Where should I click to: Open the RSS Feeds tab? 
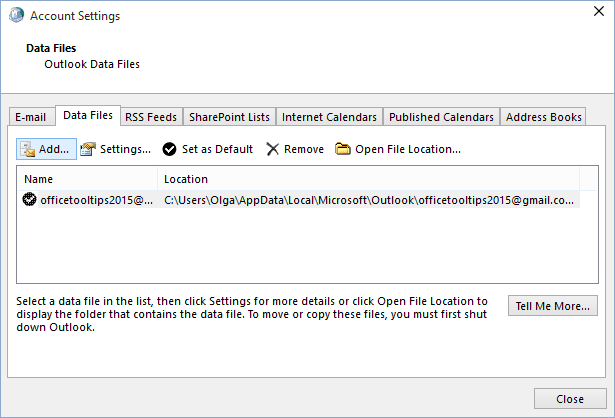point(151,117)
